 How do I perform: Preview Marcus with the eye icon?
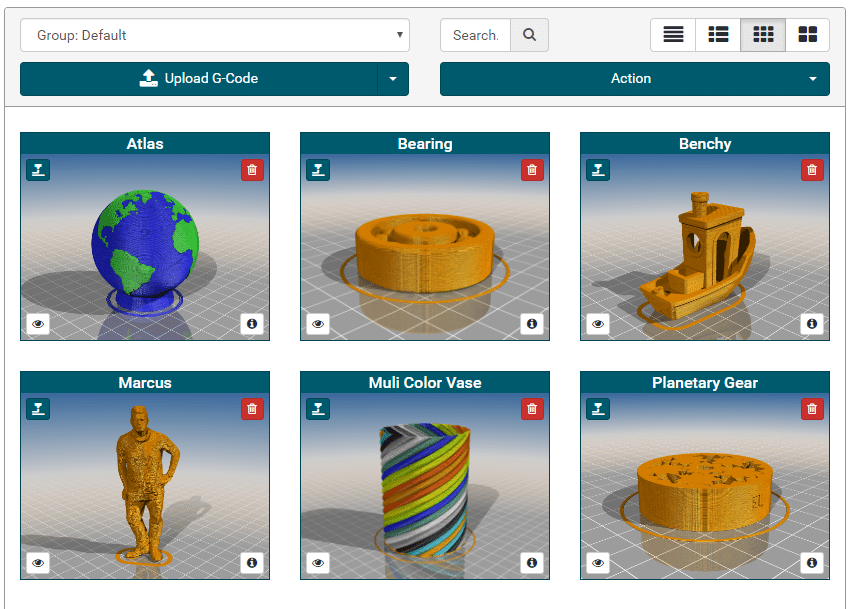pyautogui.click(x=38, y=562)
